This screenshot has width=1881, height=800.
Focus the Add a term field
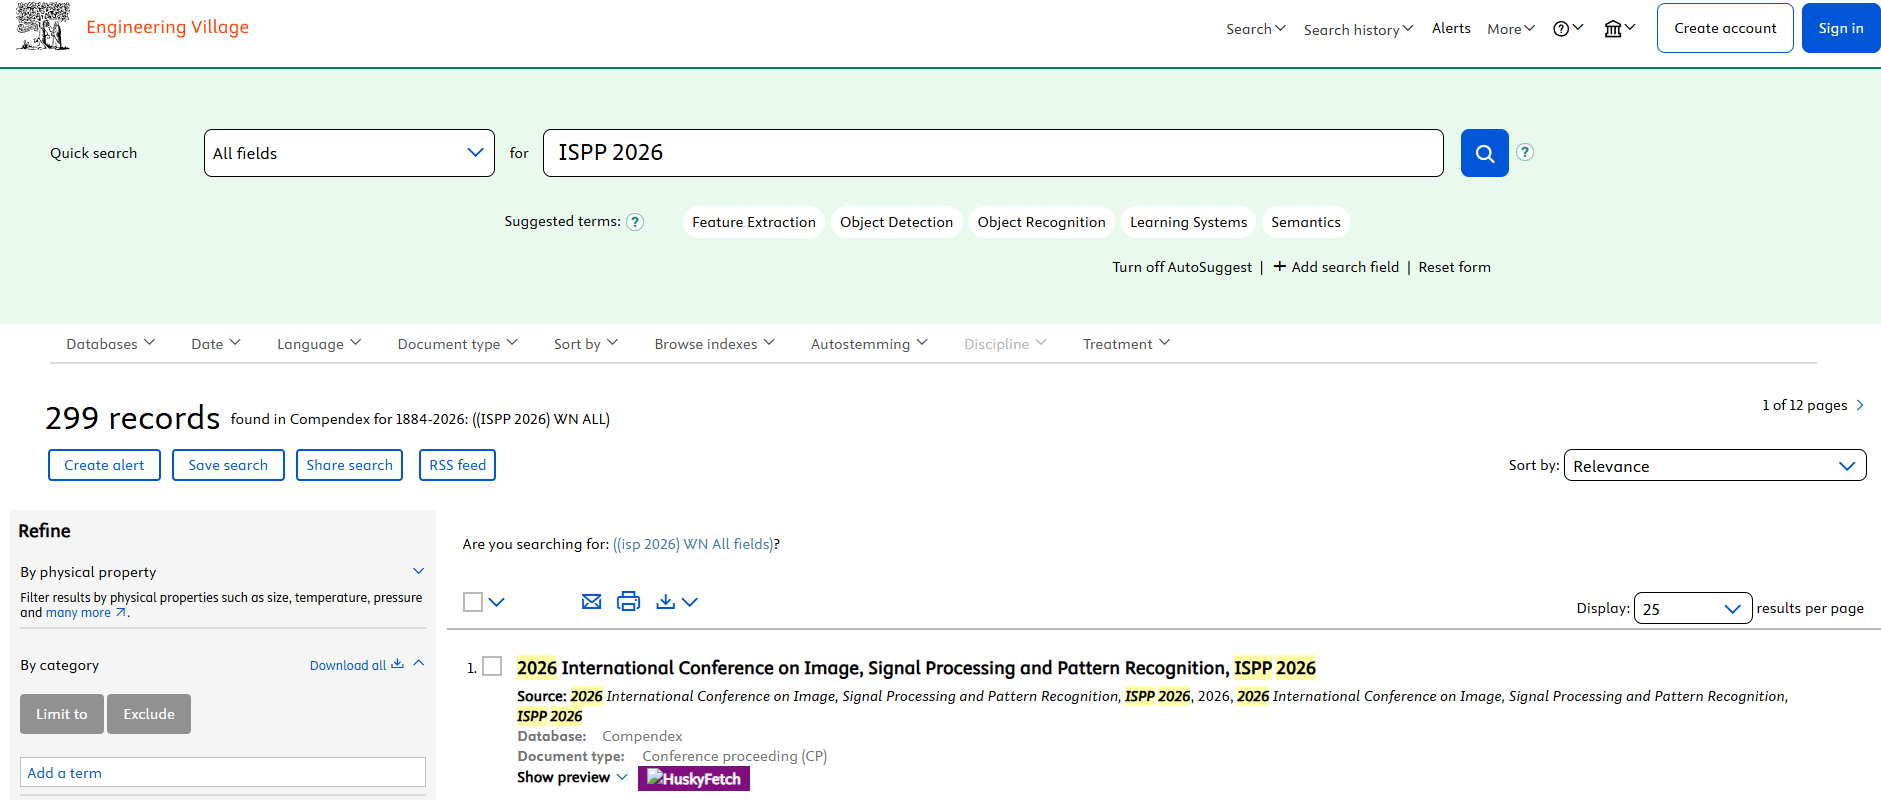223,772
